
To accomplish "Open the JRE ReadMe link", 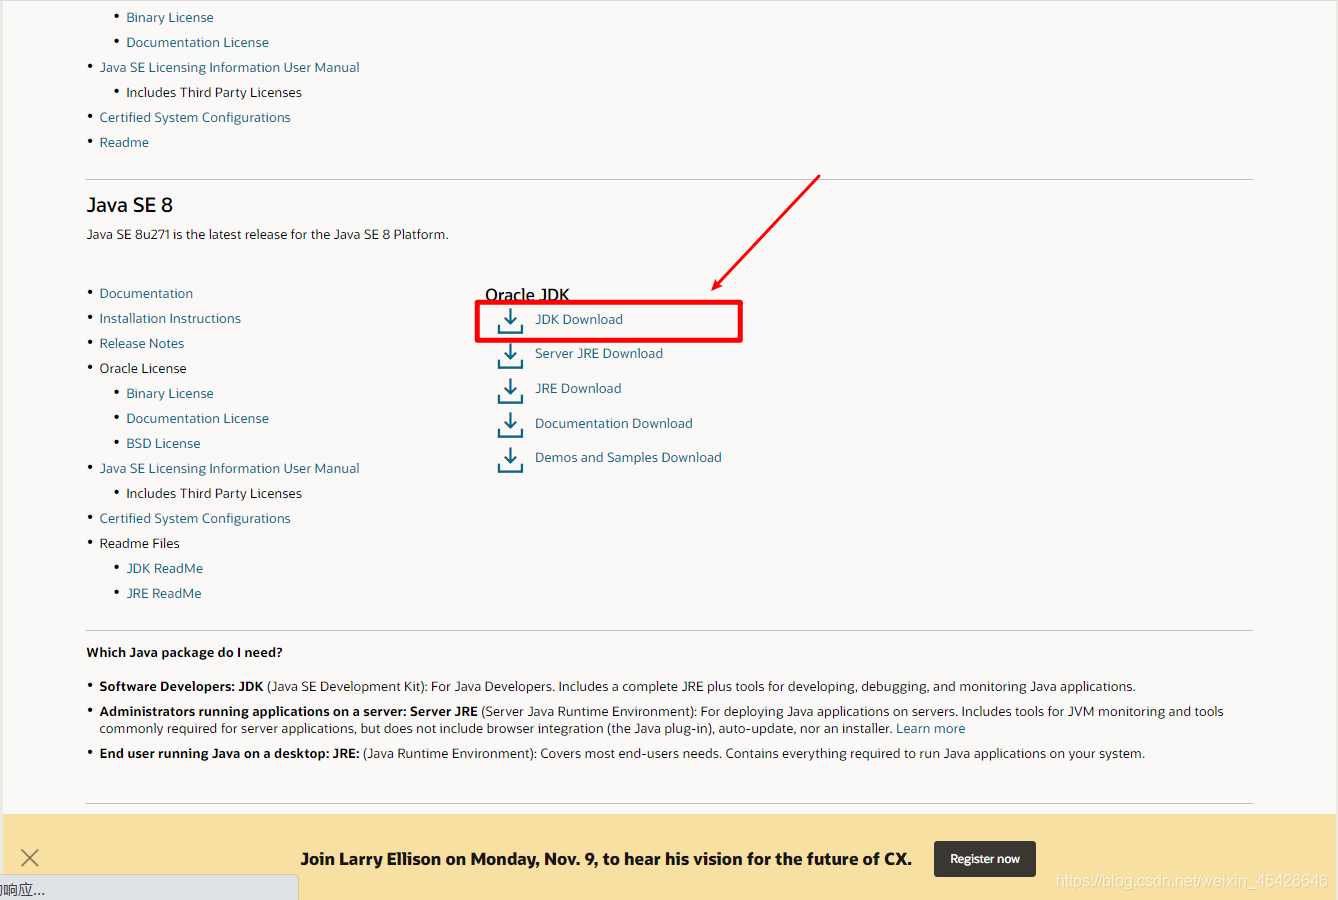I will (x=164, y=593).
